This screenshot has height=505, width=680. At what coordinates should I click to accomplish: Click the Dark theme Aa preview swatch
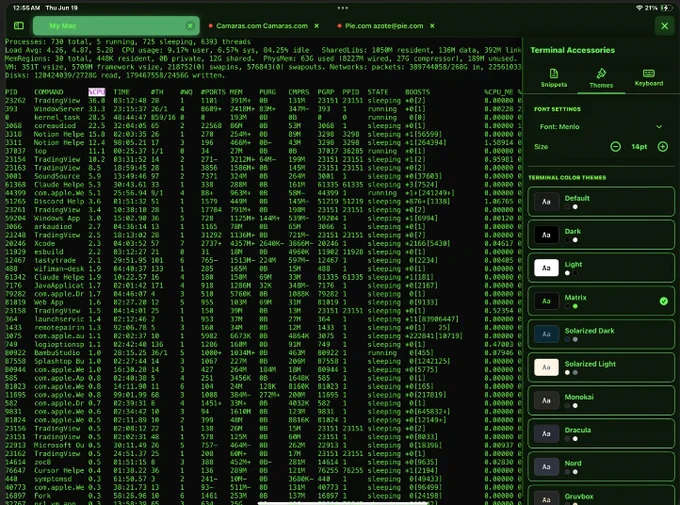point(546,235)
